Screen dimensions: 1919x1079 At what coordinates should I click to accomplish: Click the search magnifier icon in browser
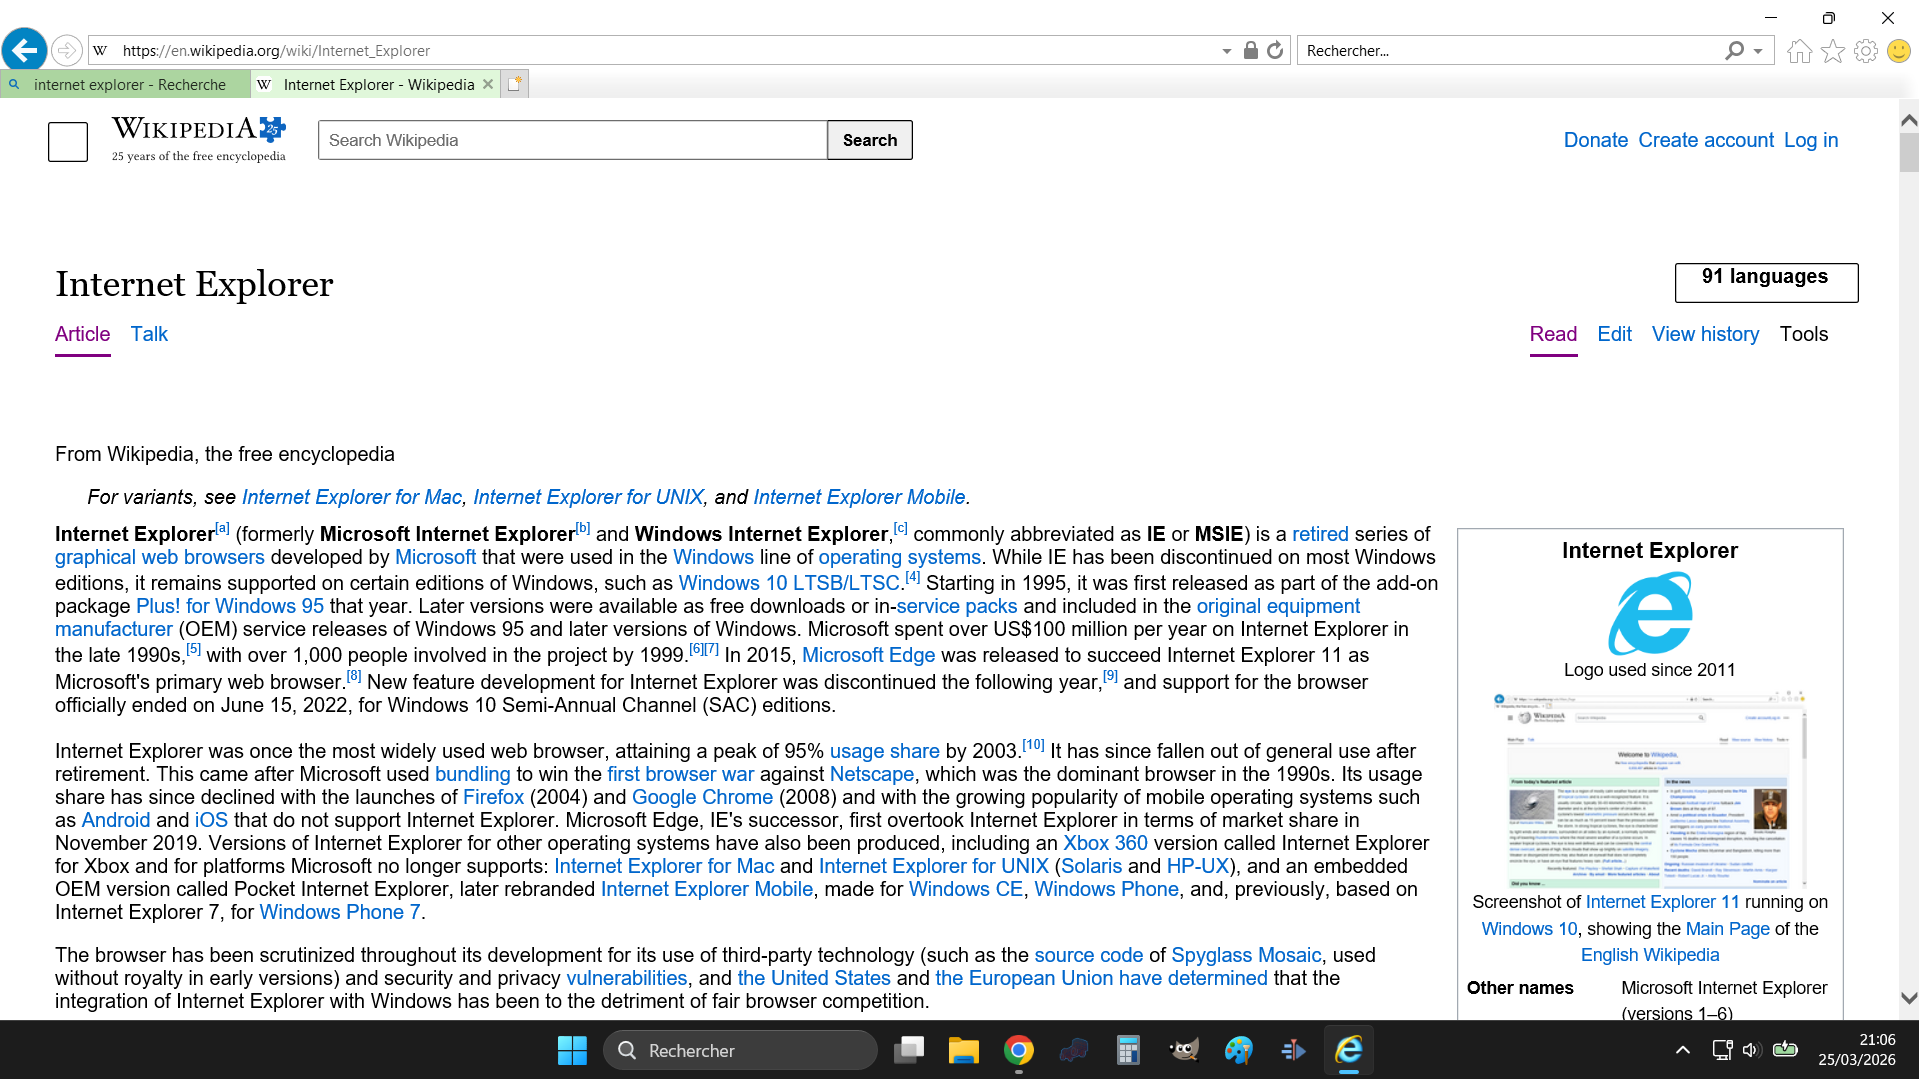tap(1734, 50)
